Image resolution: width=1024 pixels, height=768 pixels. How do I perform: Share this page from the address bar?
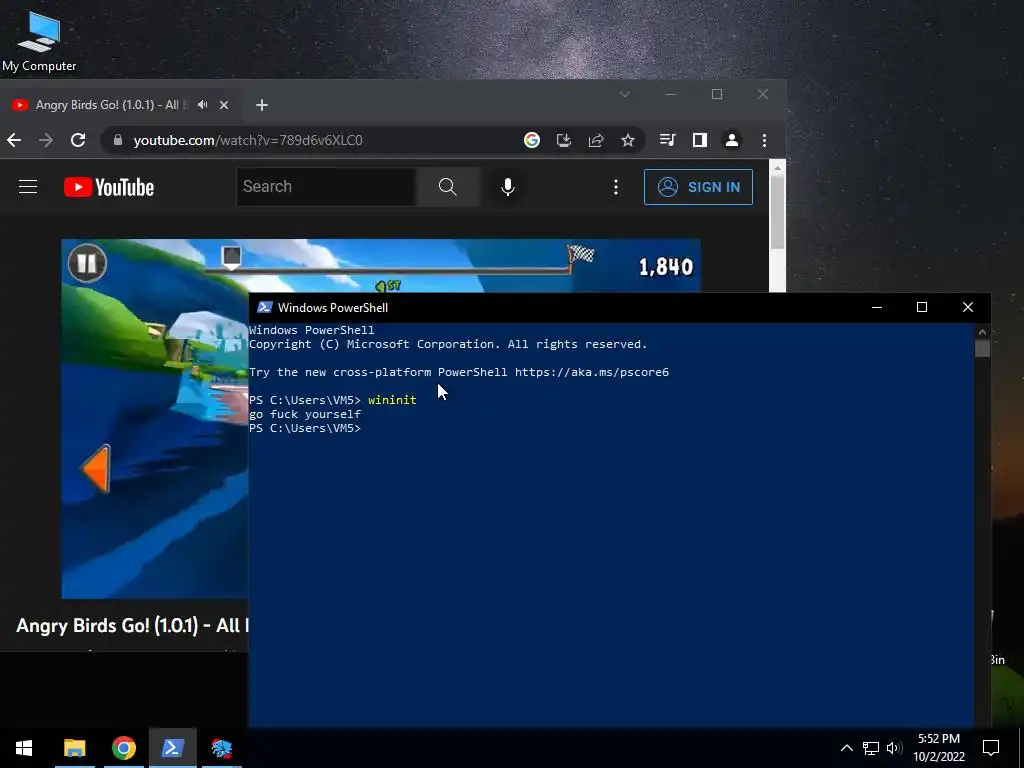point(596,140)
